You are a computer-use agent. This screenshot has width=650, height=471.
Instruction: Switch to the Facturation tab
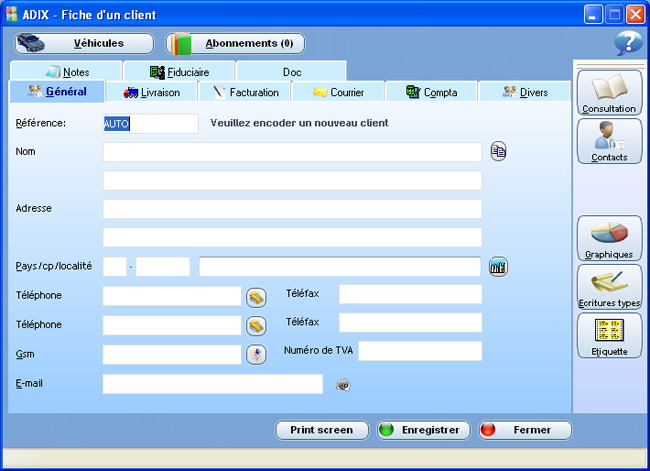[245, 92]
